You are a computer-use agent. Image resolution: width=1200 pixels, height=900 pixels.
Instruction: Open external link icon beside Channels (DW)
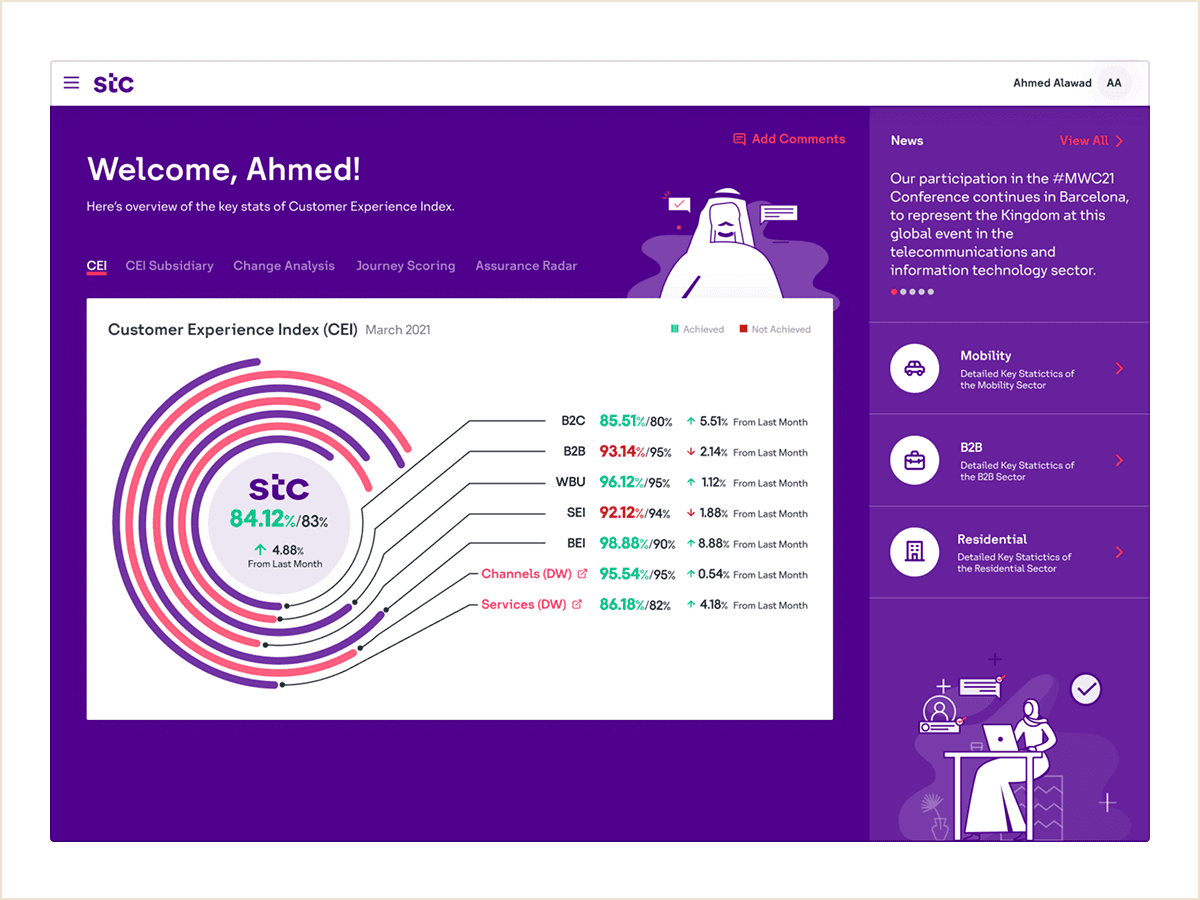582,574
